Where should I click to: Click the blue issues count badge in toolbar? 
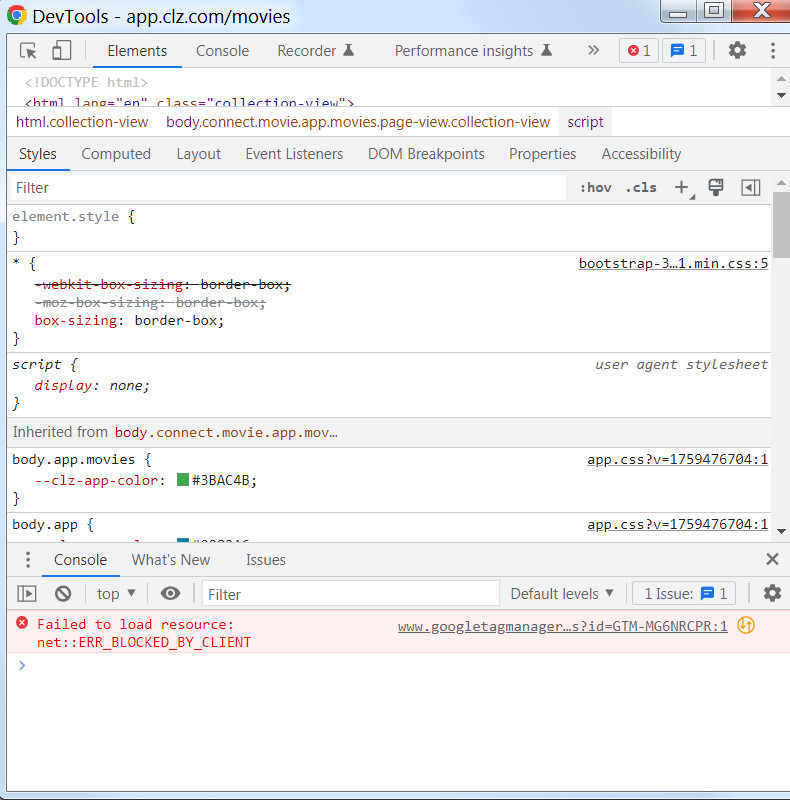[x=684, y=51]
